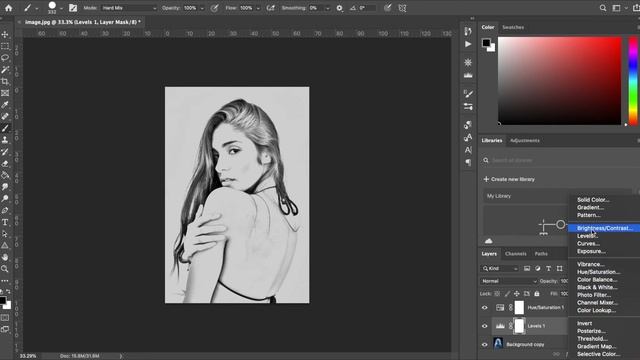Select the Type tool
The image size is (640, 360).
coord(5,222)
